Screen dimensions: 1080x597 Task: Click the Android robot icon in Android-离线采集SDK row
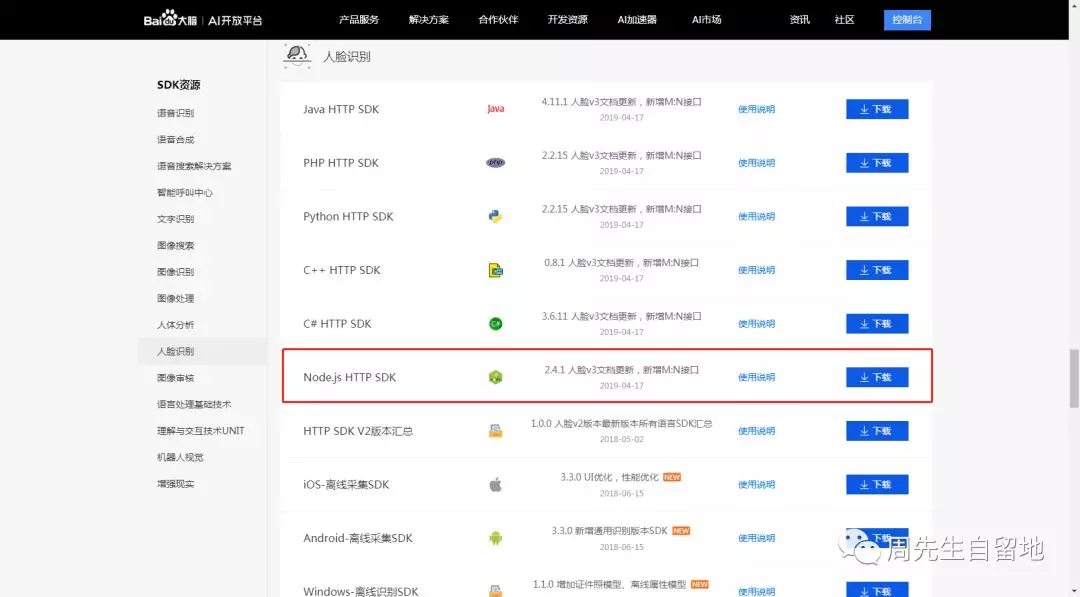pyautogui.click(x=495, y=538)
